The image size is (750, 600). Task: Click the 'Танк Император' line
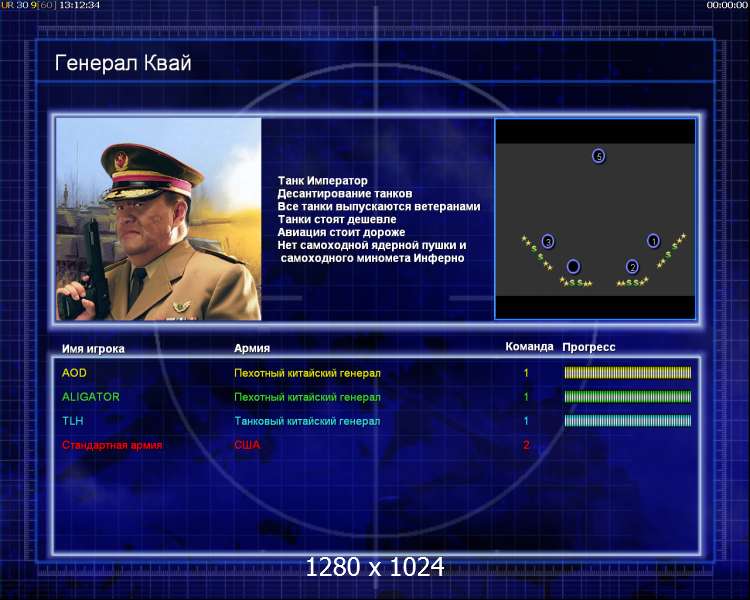click(x=323, y=181)
